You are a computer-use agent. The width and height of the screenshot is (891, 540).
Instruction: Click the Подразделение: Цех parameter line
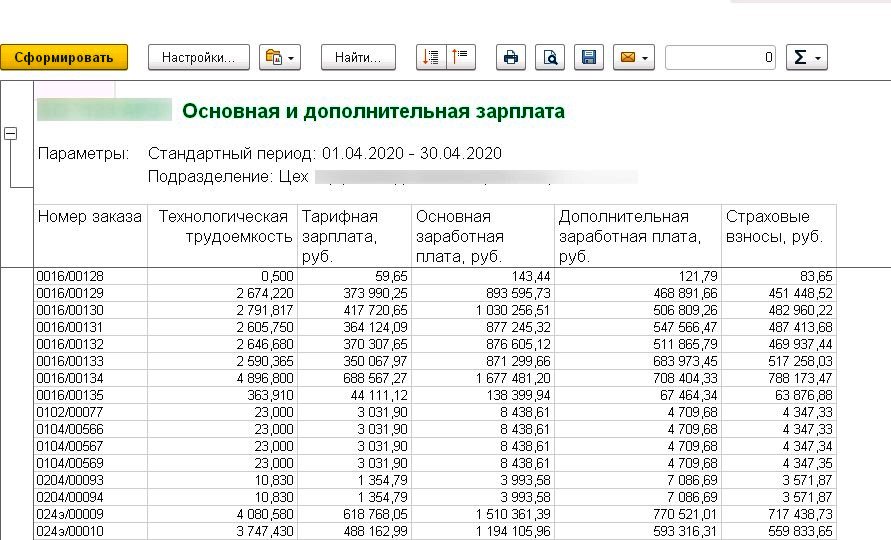click(x=228, y=177)
